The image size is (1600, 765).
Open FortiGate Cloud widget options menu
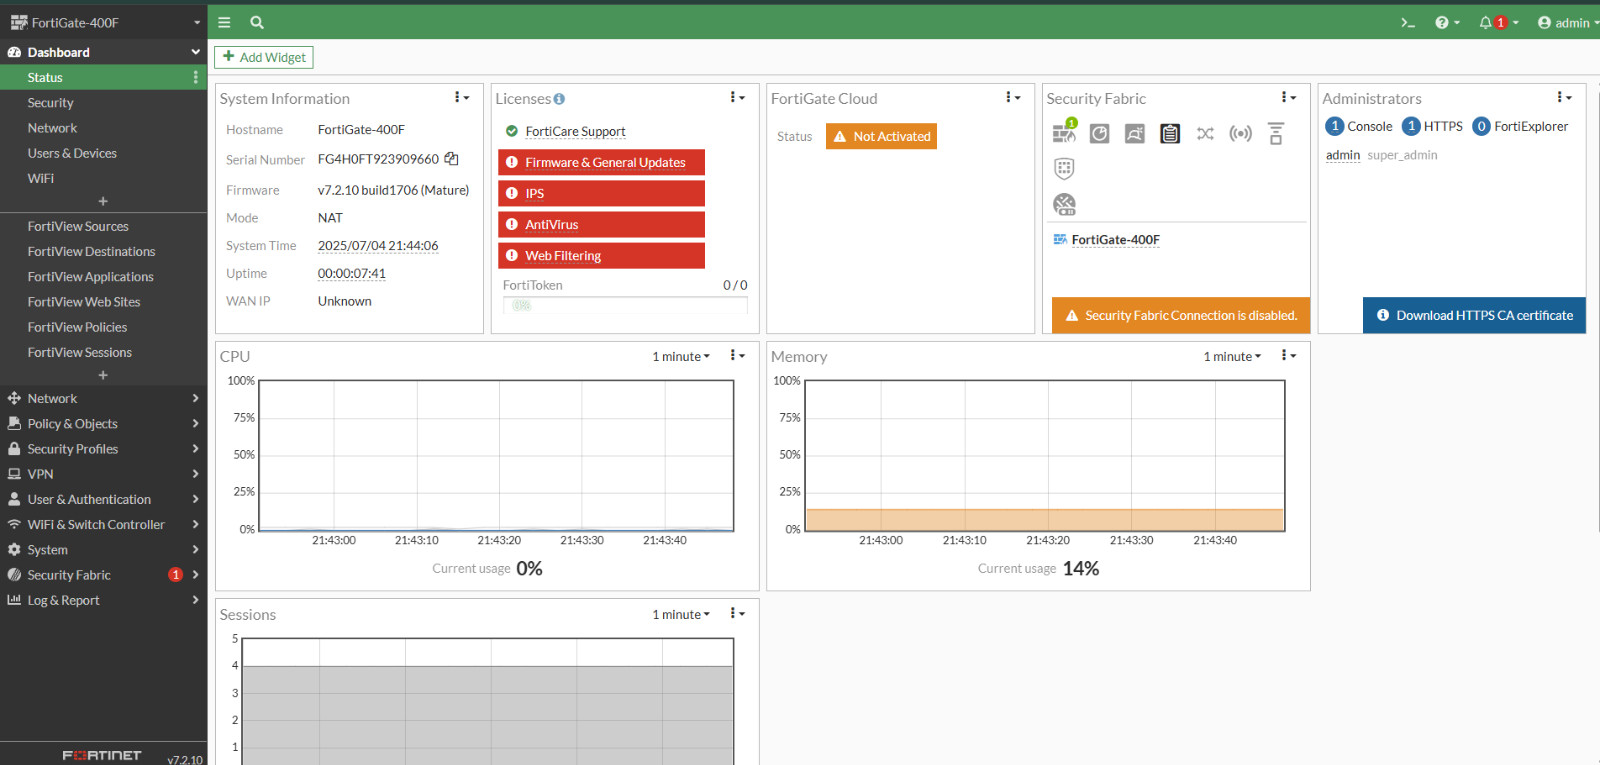tap(1013, 98)
